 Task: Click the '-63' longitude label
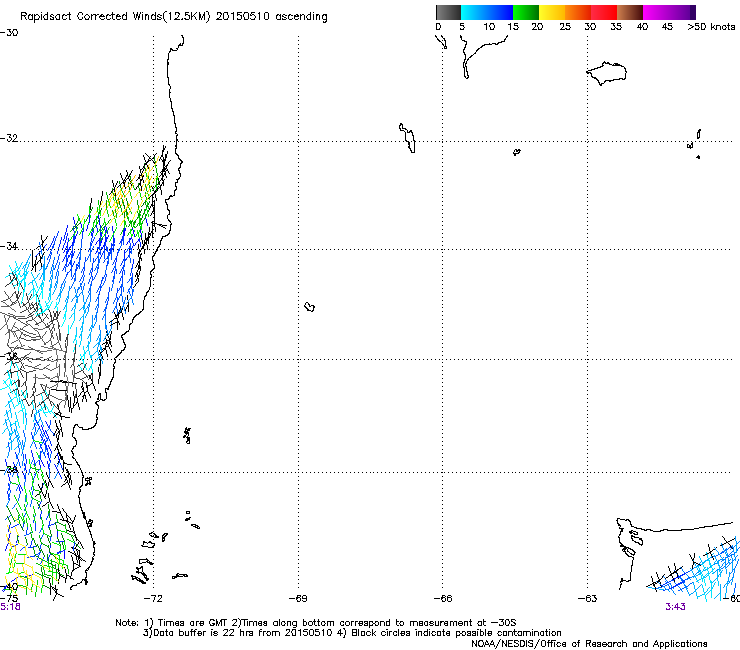point(587,599)
